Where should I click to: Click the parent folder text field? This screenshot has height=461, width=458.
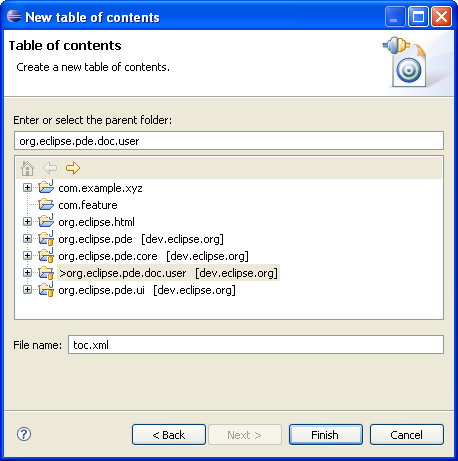(229, 141)
